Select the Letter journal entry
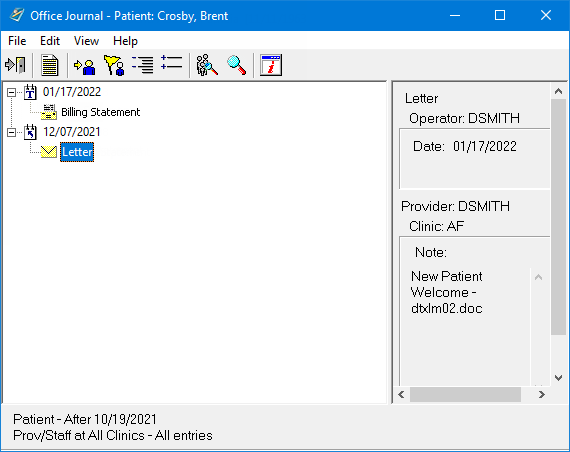Screen dimensions: 570x452 77,152
